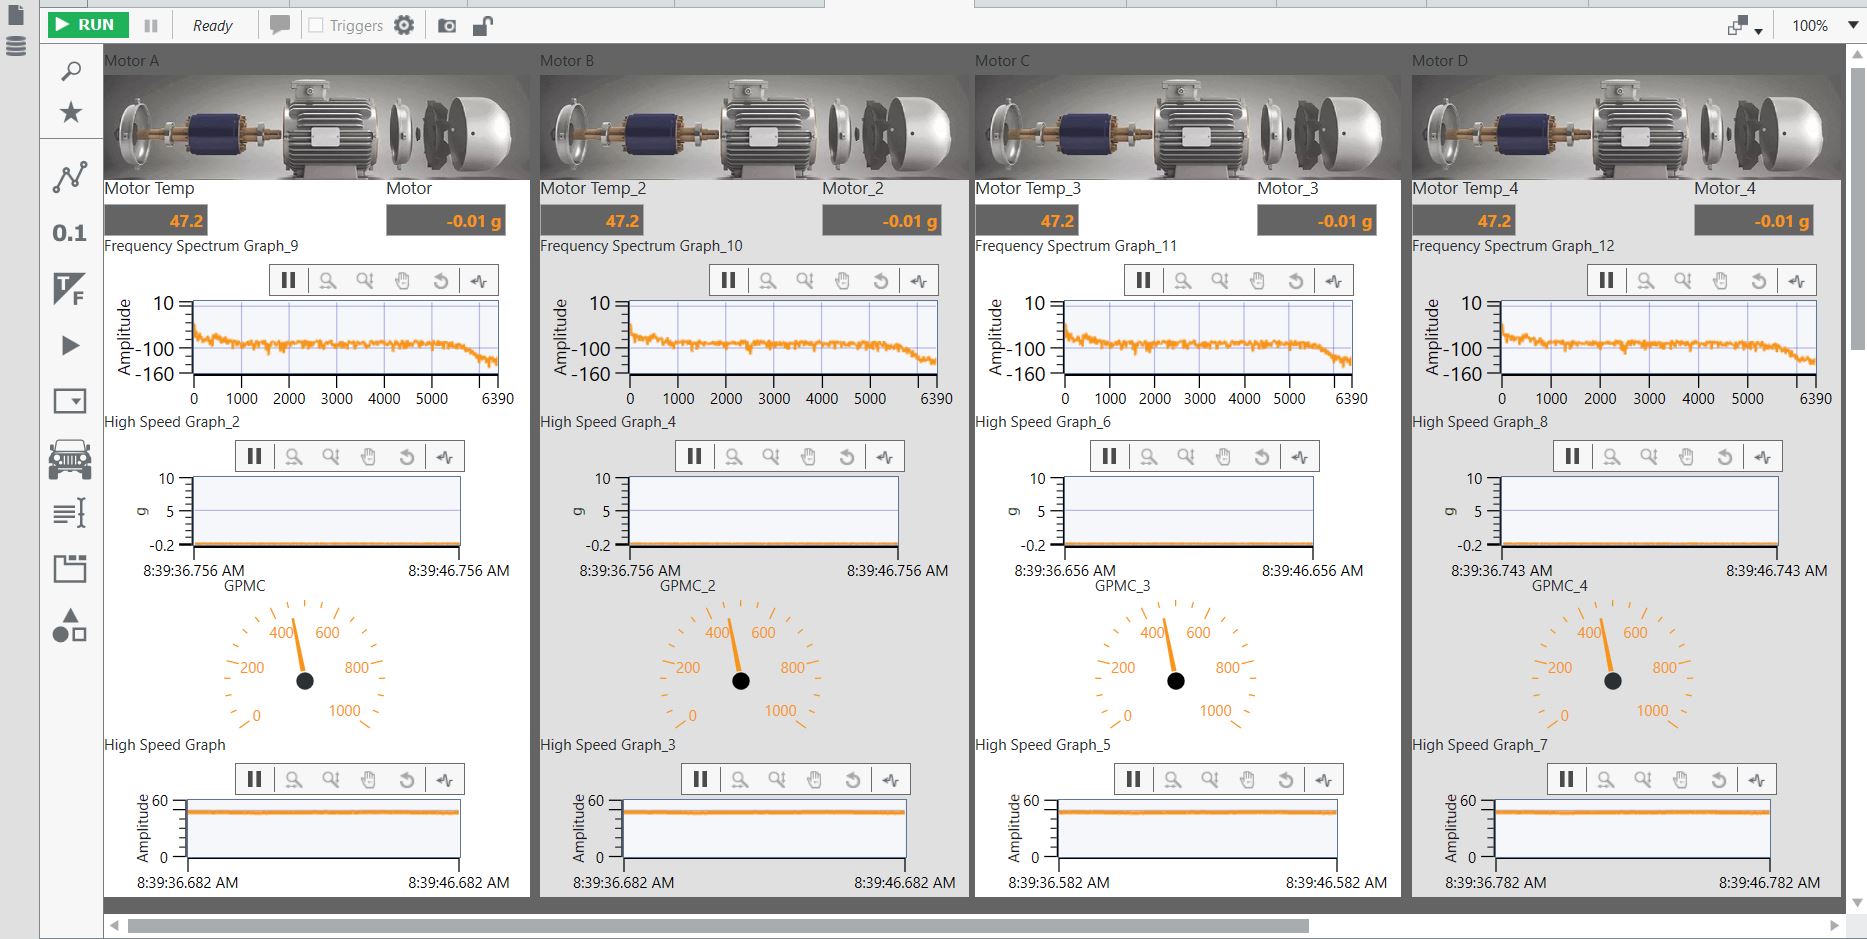Open the favorites star in the palette
The height and width of the screenshot is (939, 1867).
tap(71, 112)
